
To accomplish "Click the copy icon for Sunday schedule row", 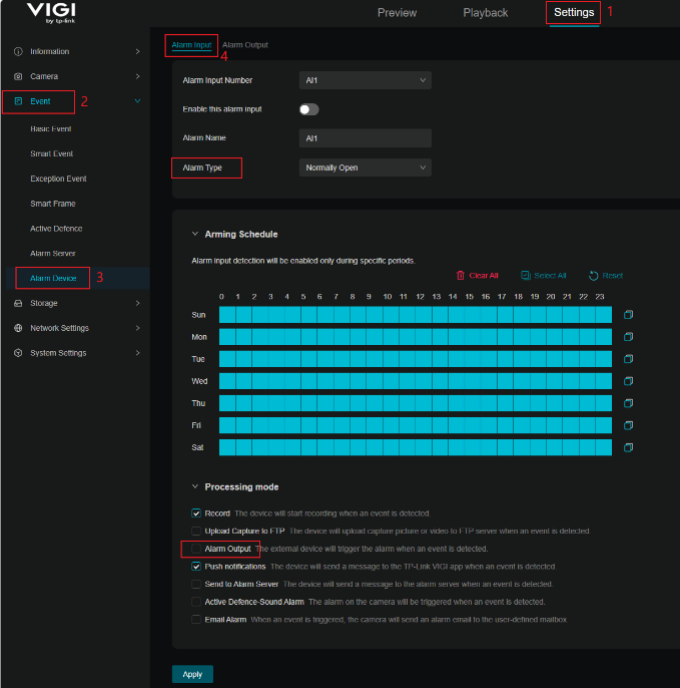I will (x=628, y=315).
